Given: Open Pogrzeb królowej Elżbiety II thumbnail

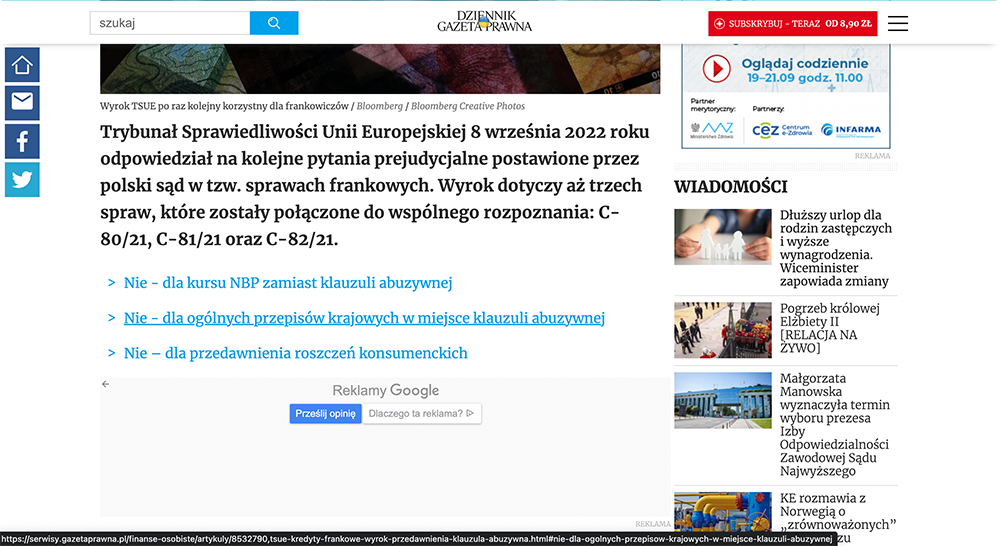Looking at the screenshot, I should [722, 330].
